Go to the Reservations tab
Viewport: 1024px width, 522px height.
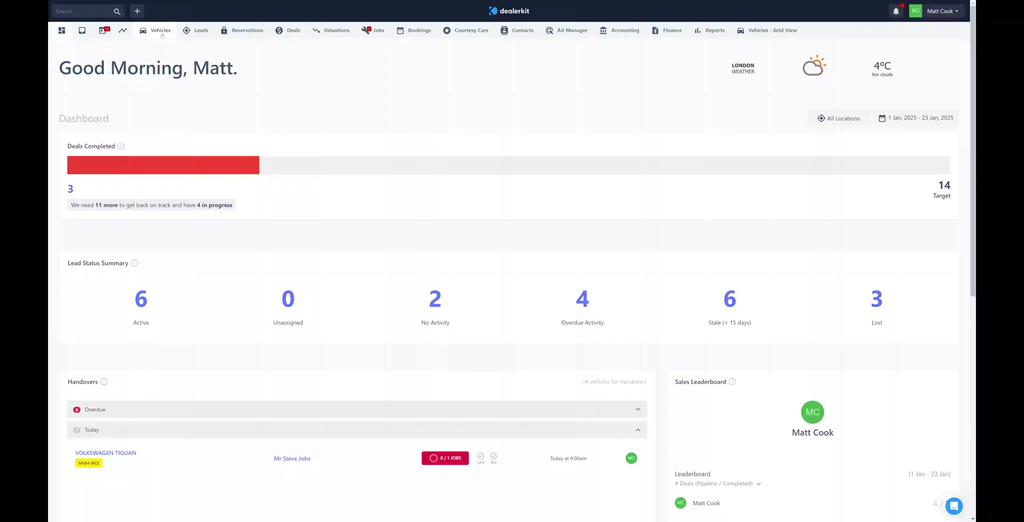(x=241, y=31)
